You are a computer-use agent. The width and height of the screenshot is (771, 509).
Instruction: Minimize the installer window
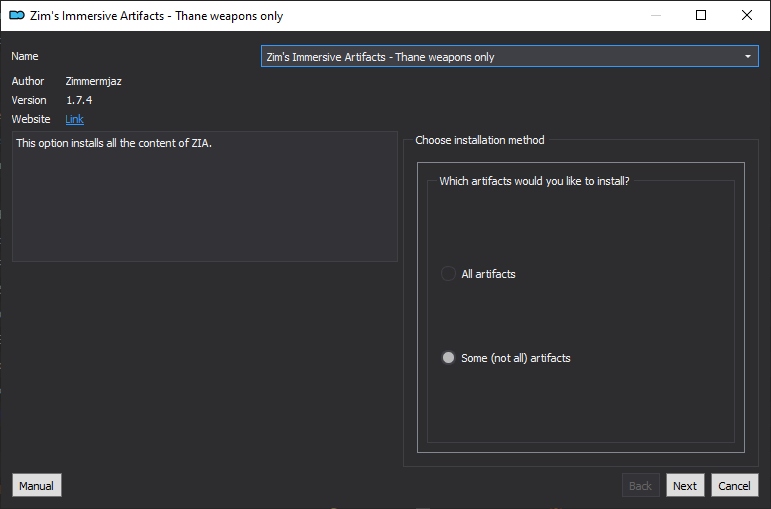(655, 15)
